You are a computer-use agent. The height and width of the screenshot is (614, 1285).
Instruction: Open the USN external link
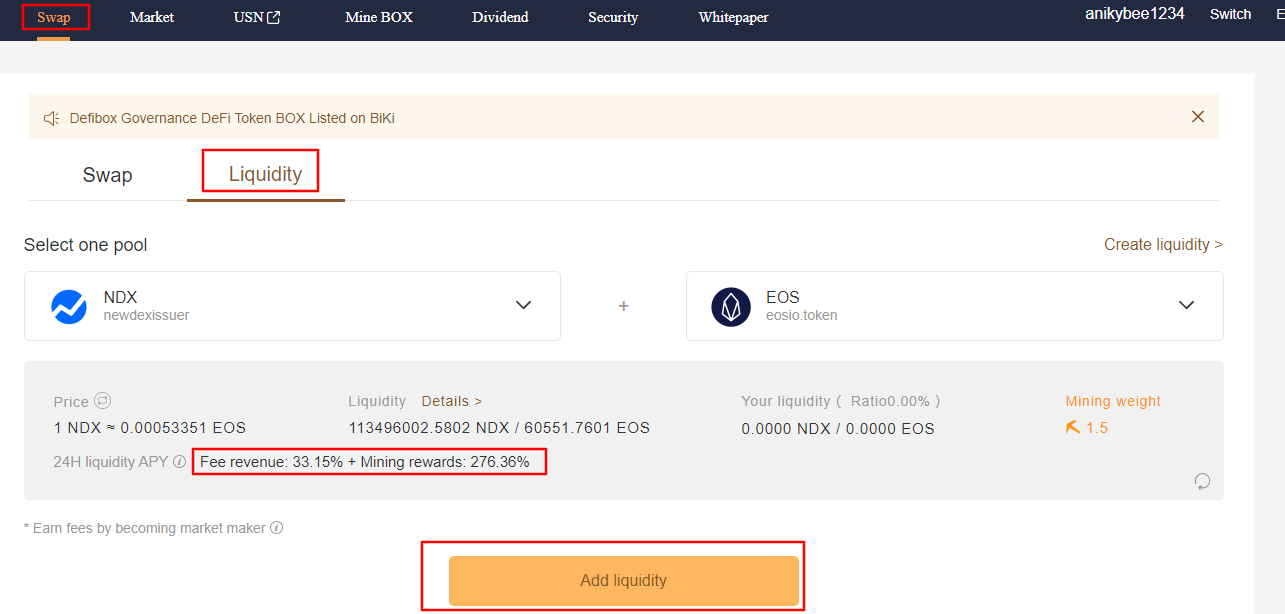(x=257, y=17)
